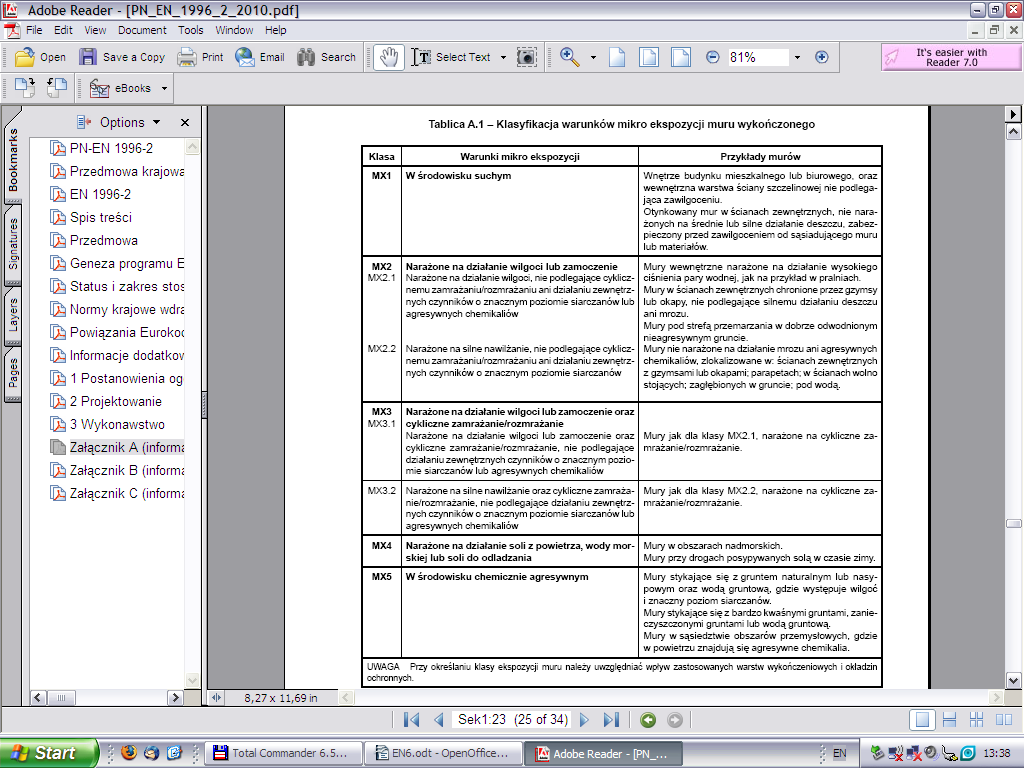The height and width of the screenshot is (768, 1024).
Task: Rotate the page counterclockwise
Action: tap(57, 88)
